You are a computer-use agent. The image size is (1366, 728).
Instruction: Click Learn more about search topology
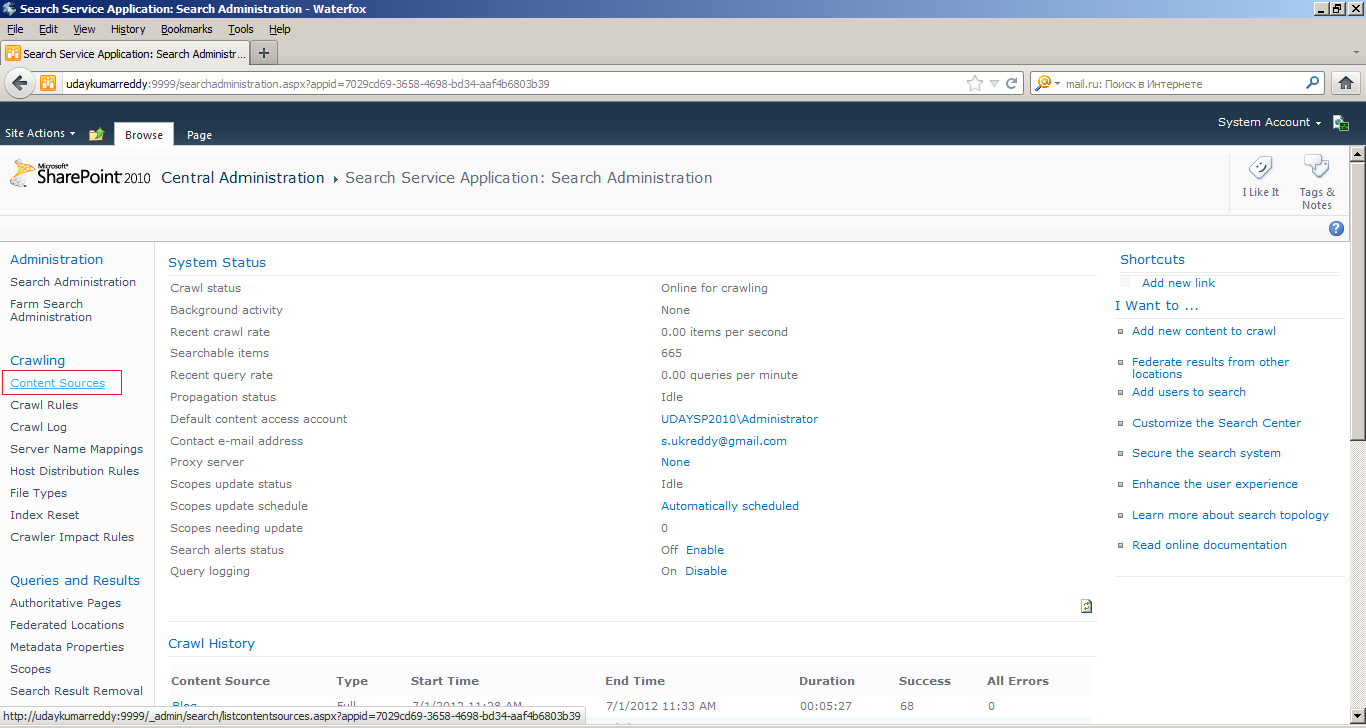pyautogui.click(x=1231, y=515)
